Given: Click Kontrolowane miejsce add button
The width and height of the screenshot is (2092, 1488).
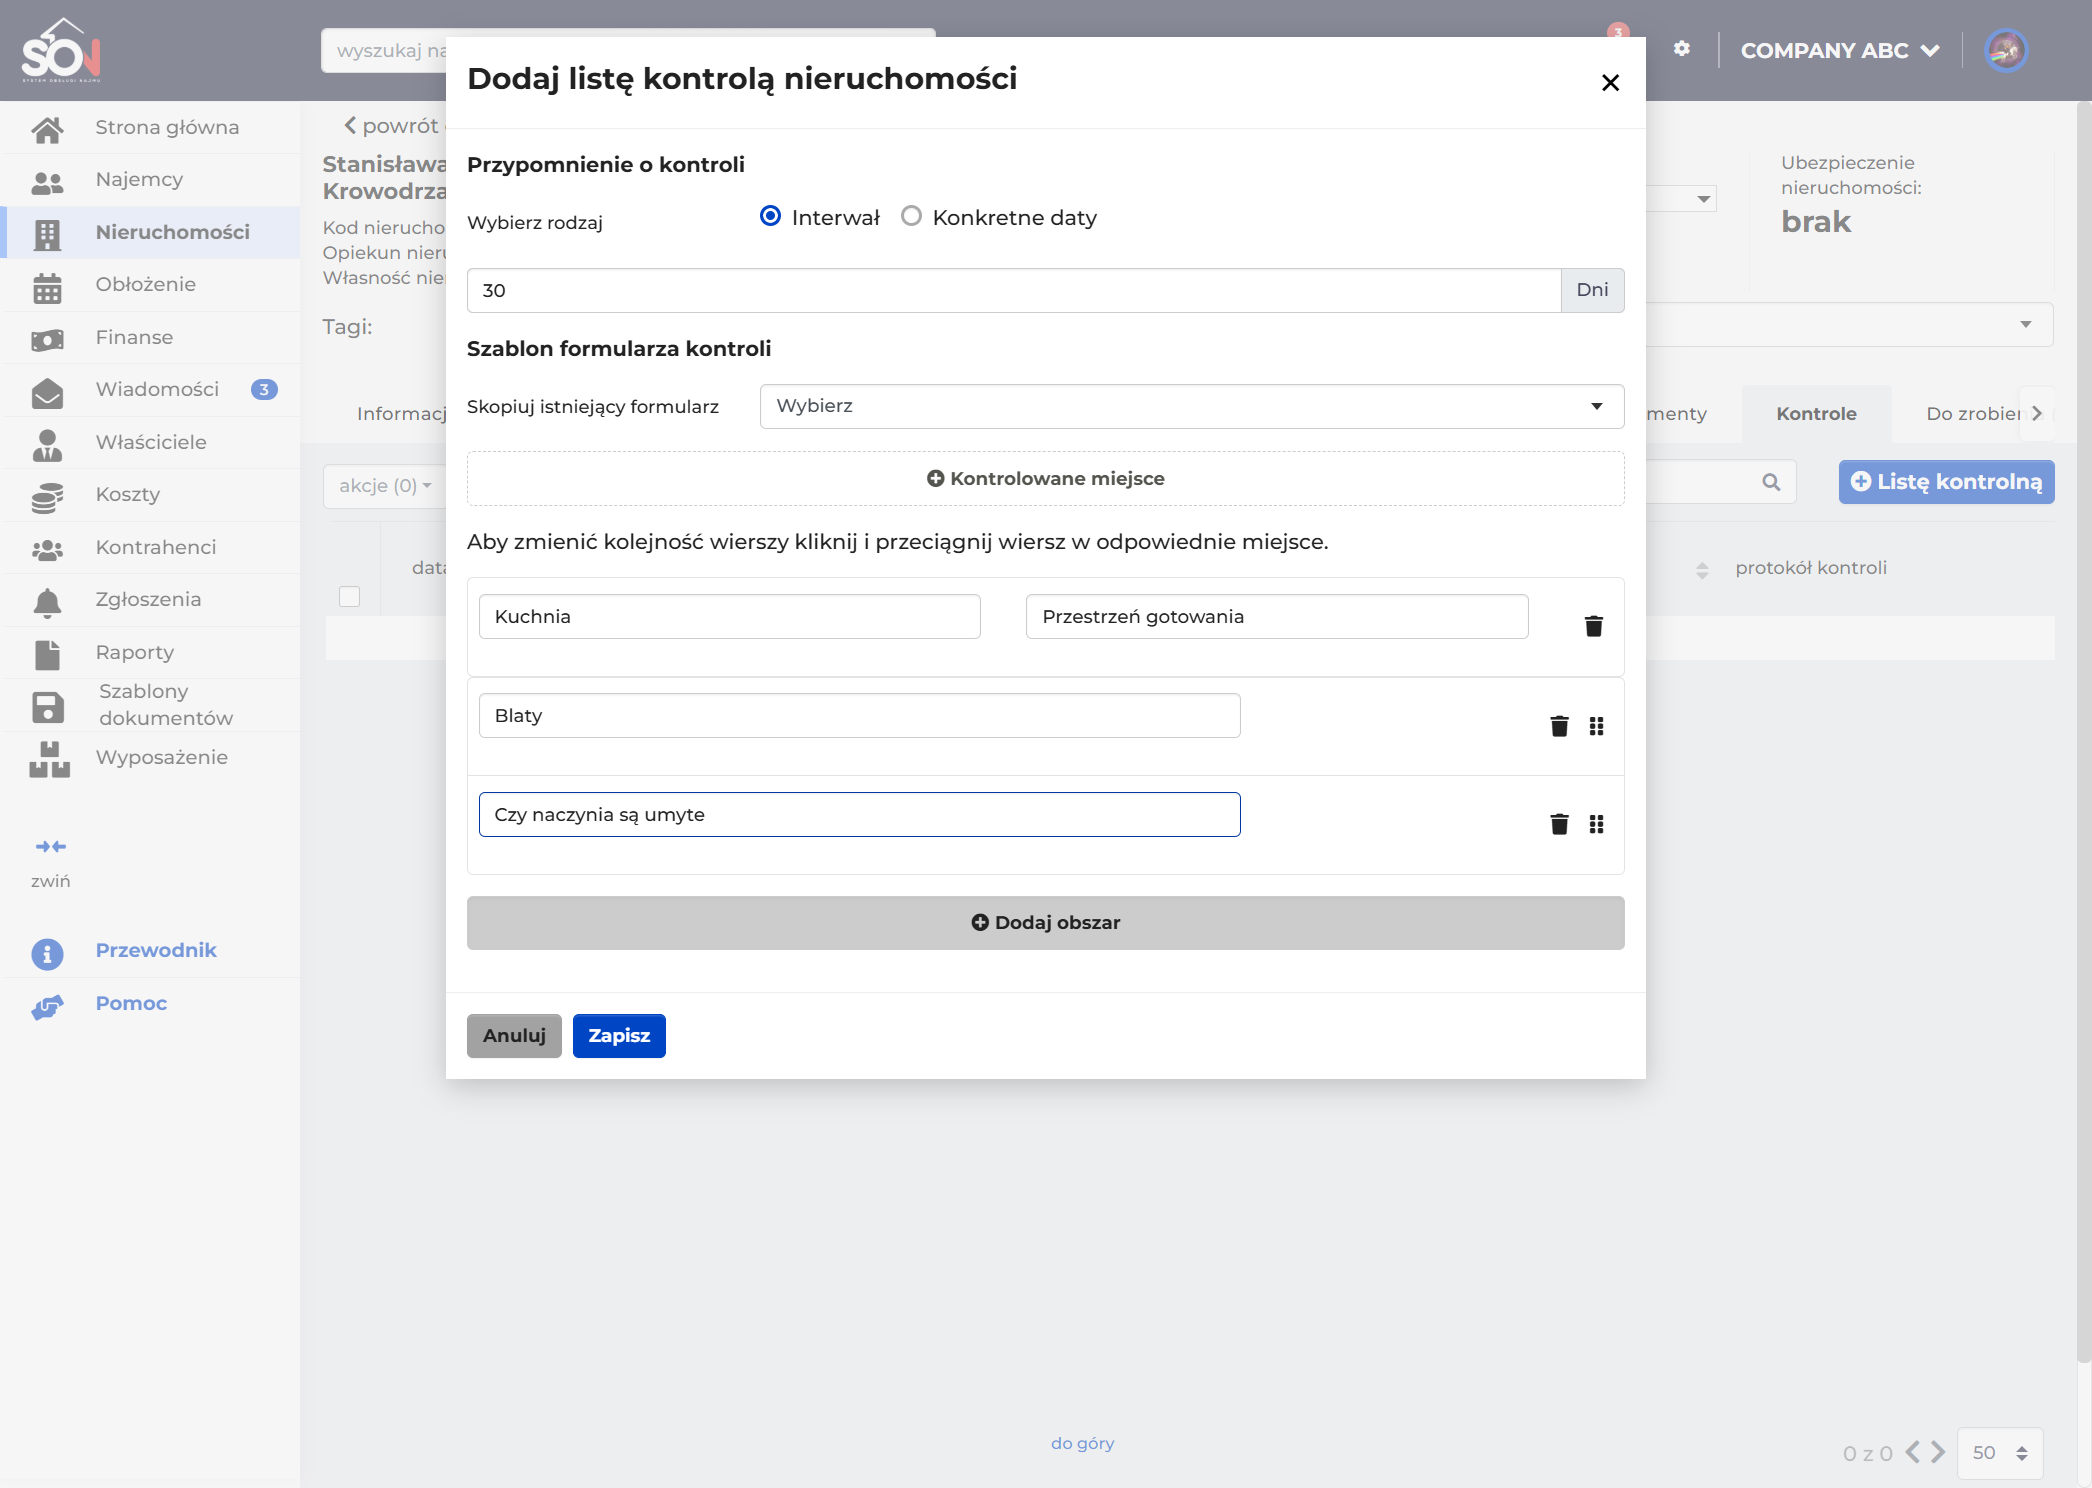Looking at the screenshot, I should (x=1045, y=479).
